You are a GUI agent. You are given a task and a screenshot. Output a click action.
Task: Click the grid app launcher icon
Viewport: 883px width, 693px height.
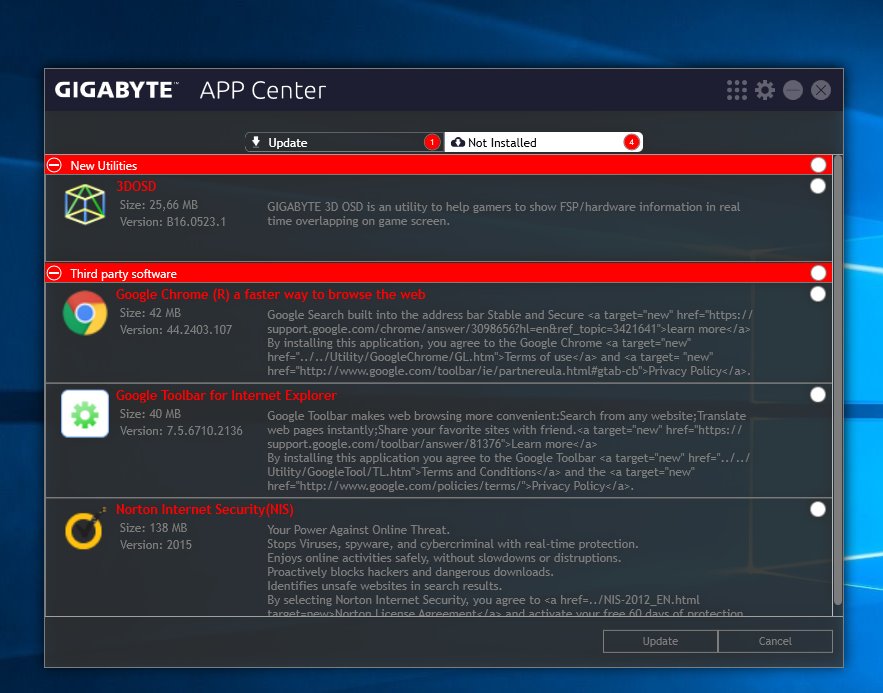[736, 89]
